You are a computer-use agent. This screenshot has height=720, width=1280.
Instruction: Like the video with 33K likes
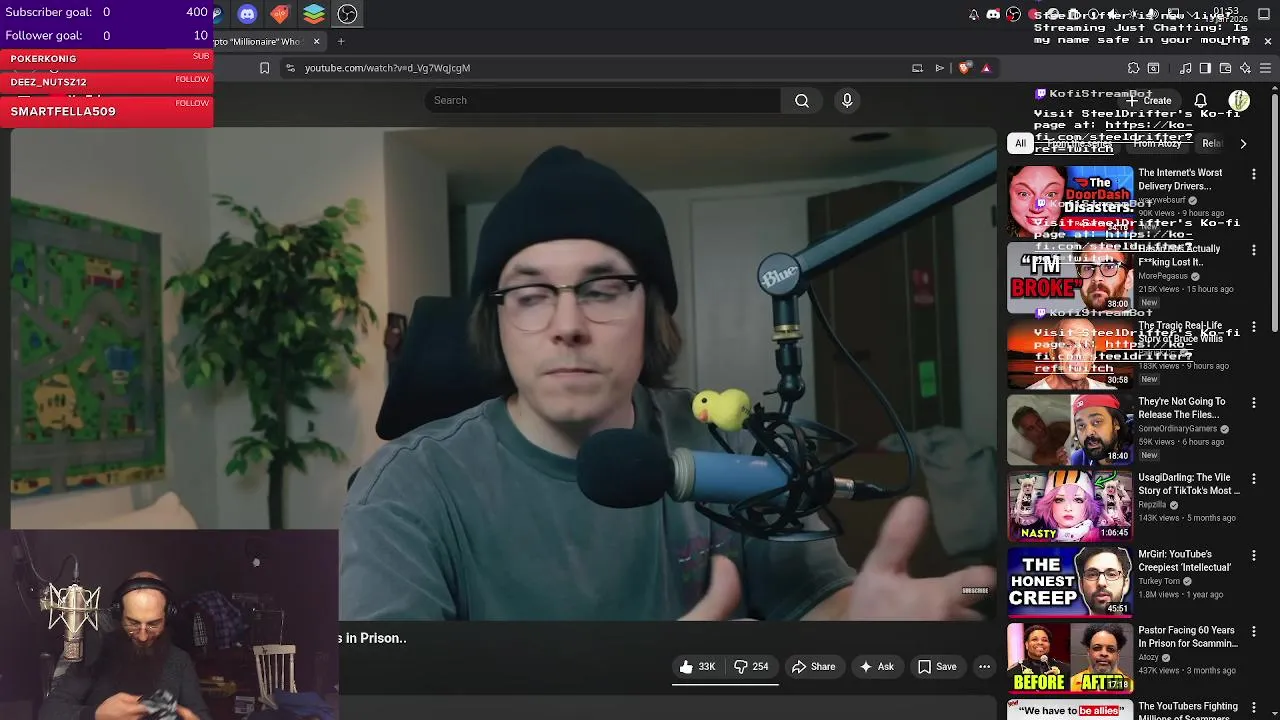pyautogui.click(x=698, y=667)
